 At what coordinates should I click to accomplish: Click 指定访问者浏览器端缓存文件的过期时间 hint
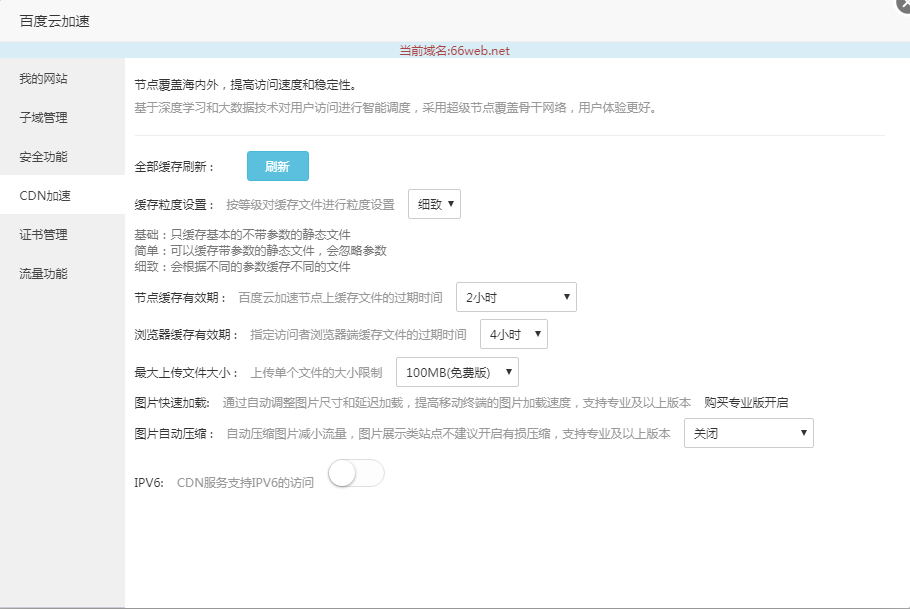pos(358,335)
